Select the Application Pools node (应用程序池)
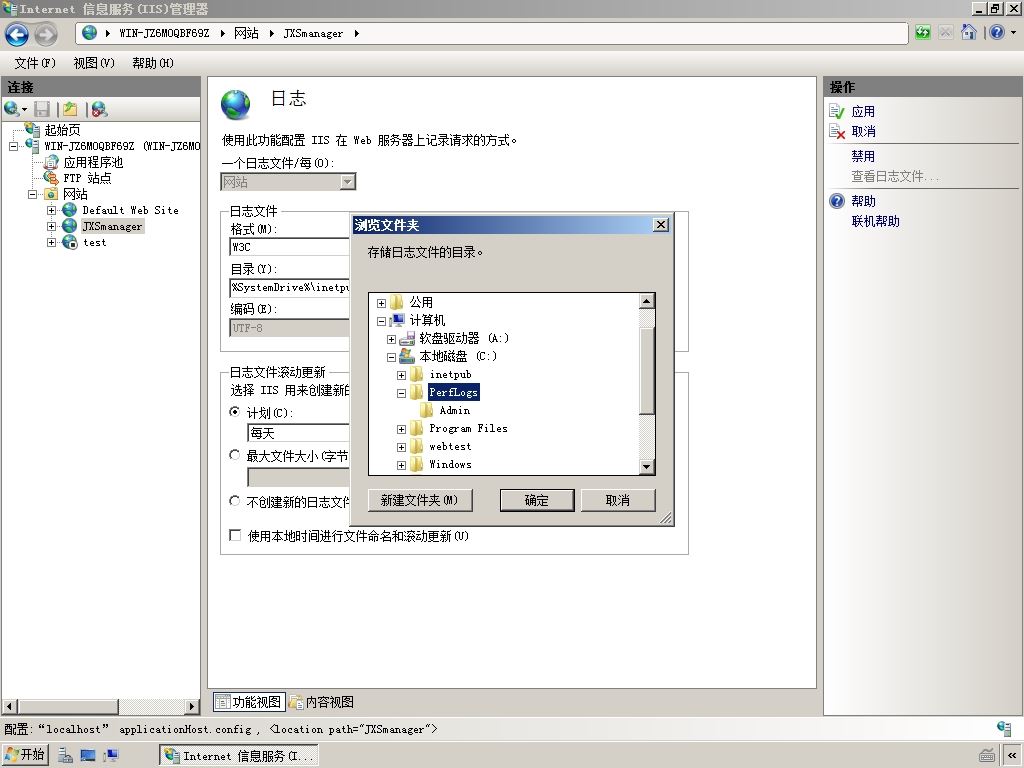 (93, 162)
